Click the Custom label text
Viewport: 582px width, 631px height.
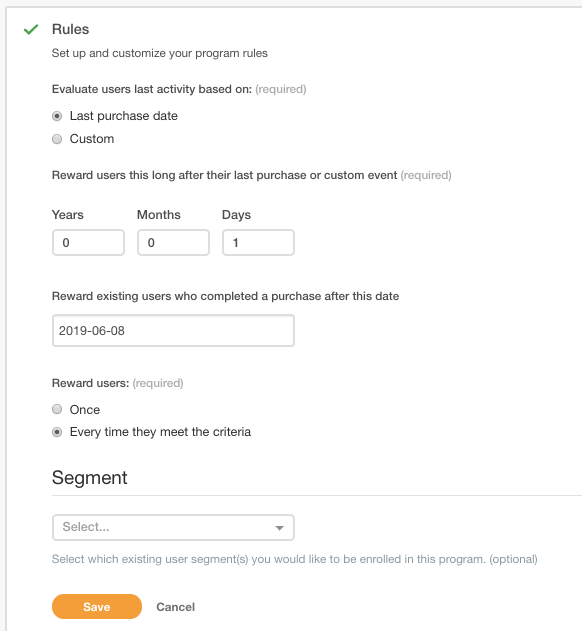coord(92,139)
